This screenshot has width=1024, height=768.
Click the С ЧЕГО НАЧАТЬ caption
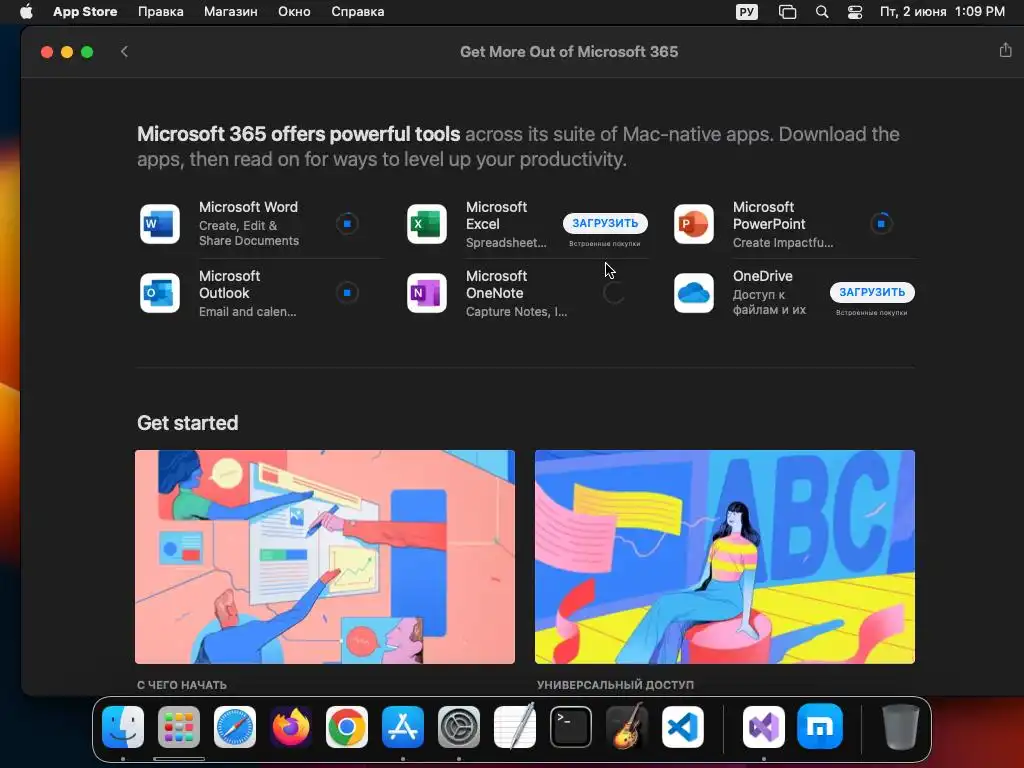pos(182,685)
